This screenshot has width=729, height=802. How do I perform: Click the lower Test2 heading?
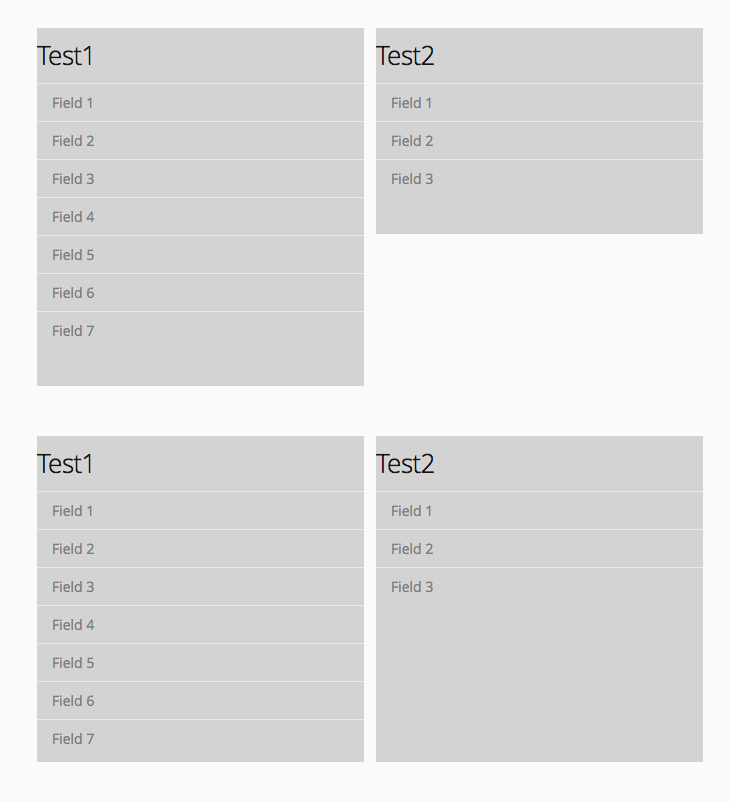click(x=406, y=464)
